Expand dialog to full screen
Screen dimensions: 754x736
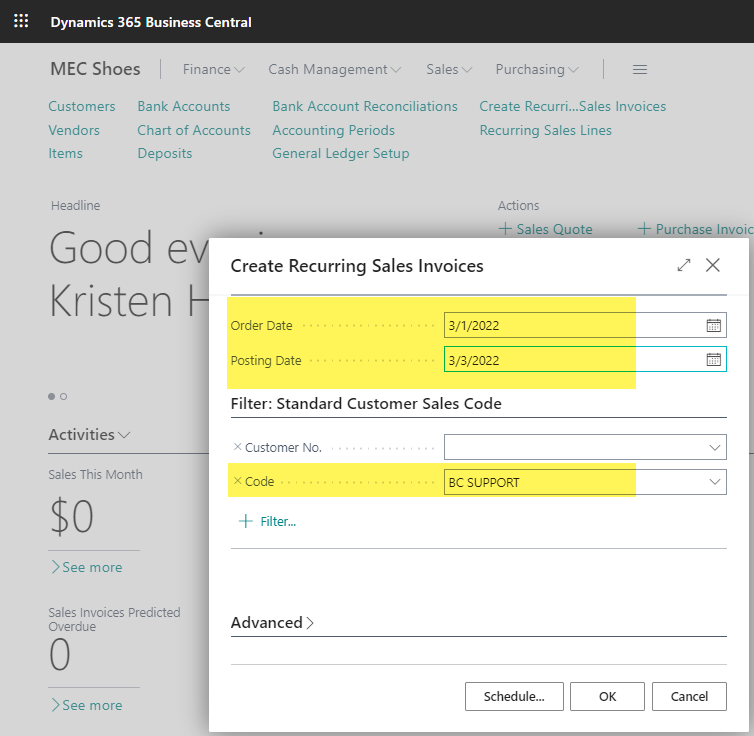point(683,265)
